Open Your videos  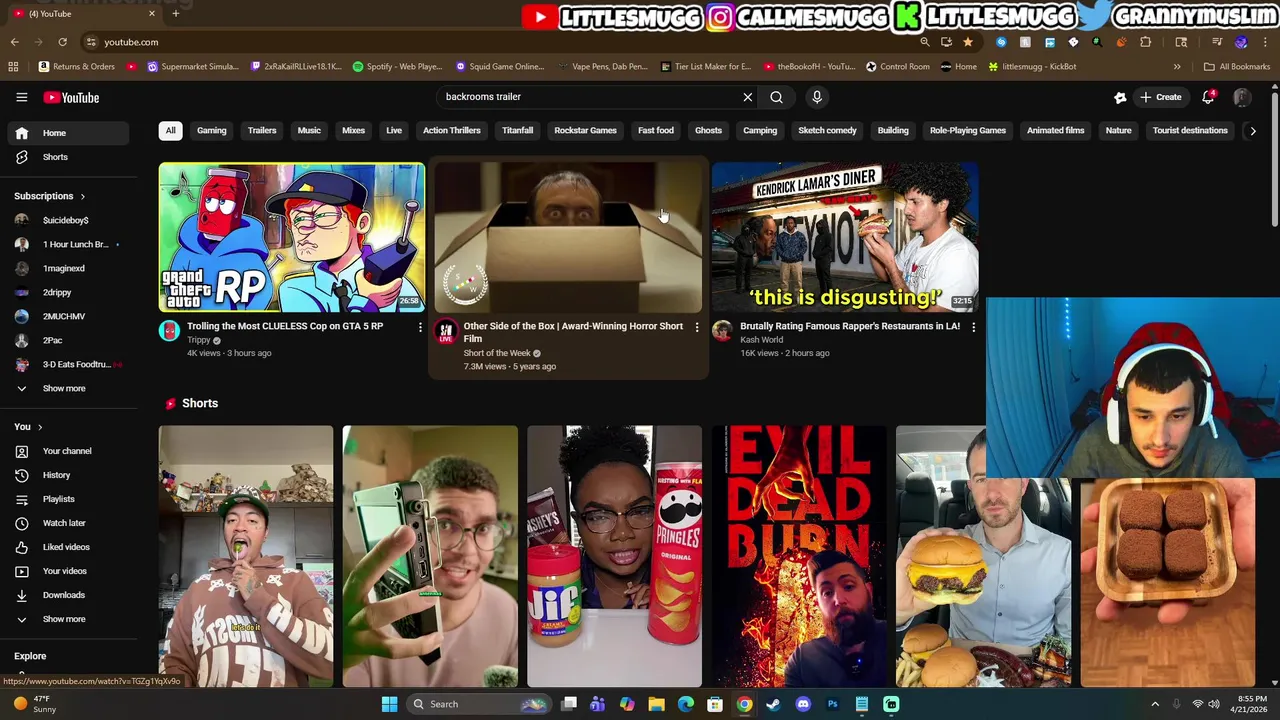[x=65, y=571]
